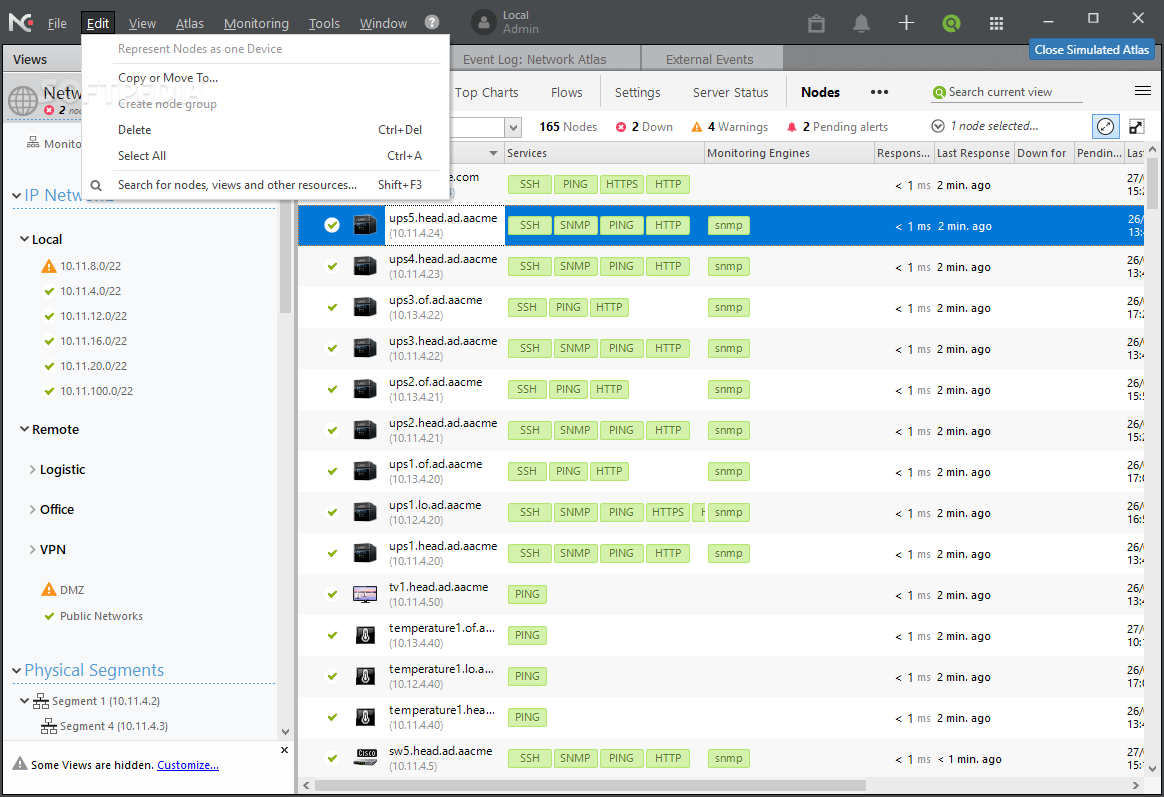This screenshot has height=797, width=1164.
Task: Collapse the Physical Segments section
Action: point(16,671)
